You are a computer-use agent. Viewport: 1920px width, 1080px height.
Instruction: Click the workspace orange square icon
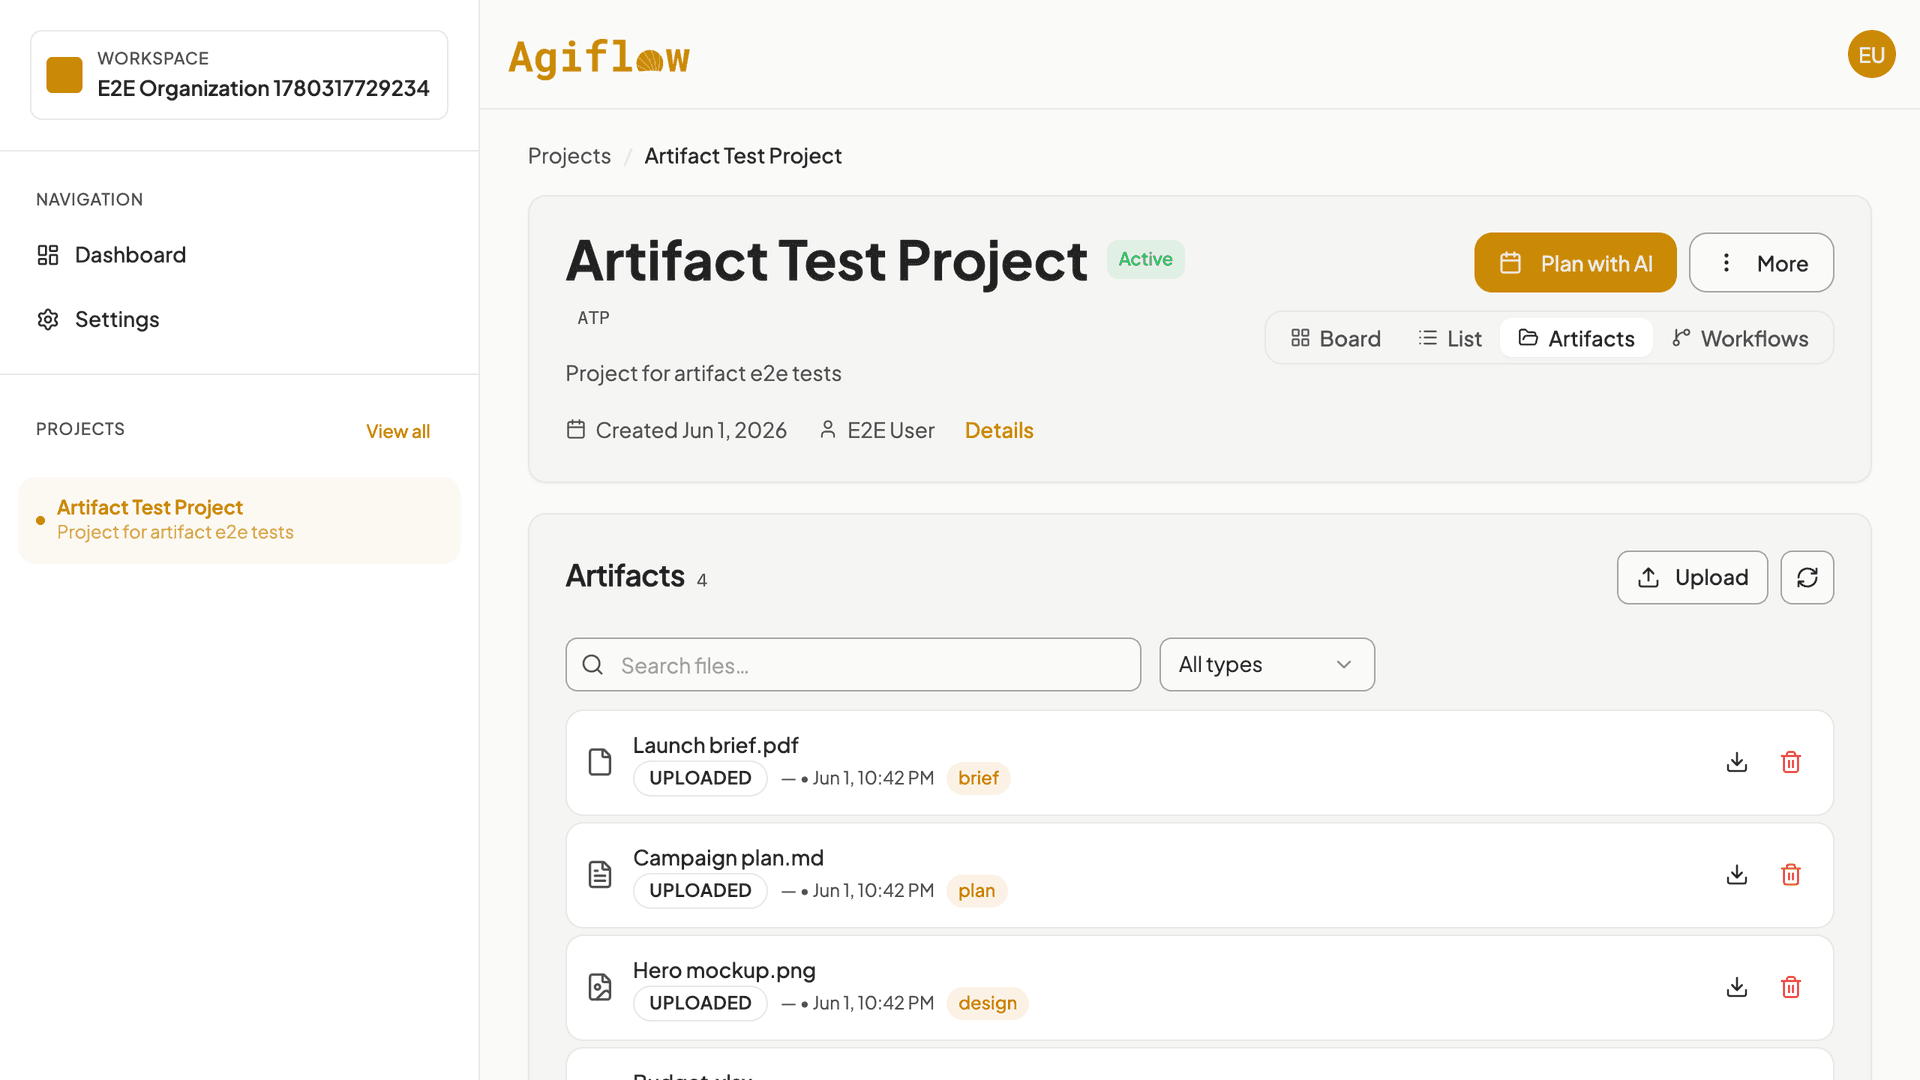pos(64,75)
